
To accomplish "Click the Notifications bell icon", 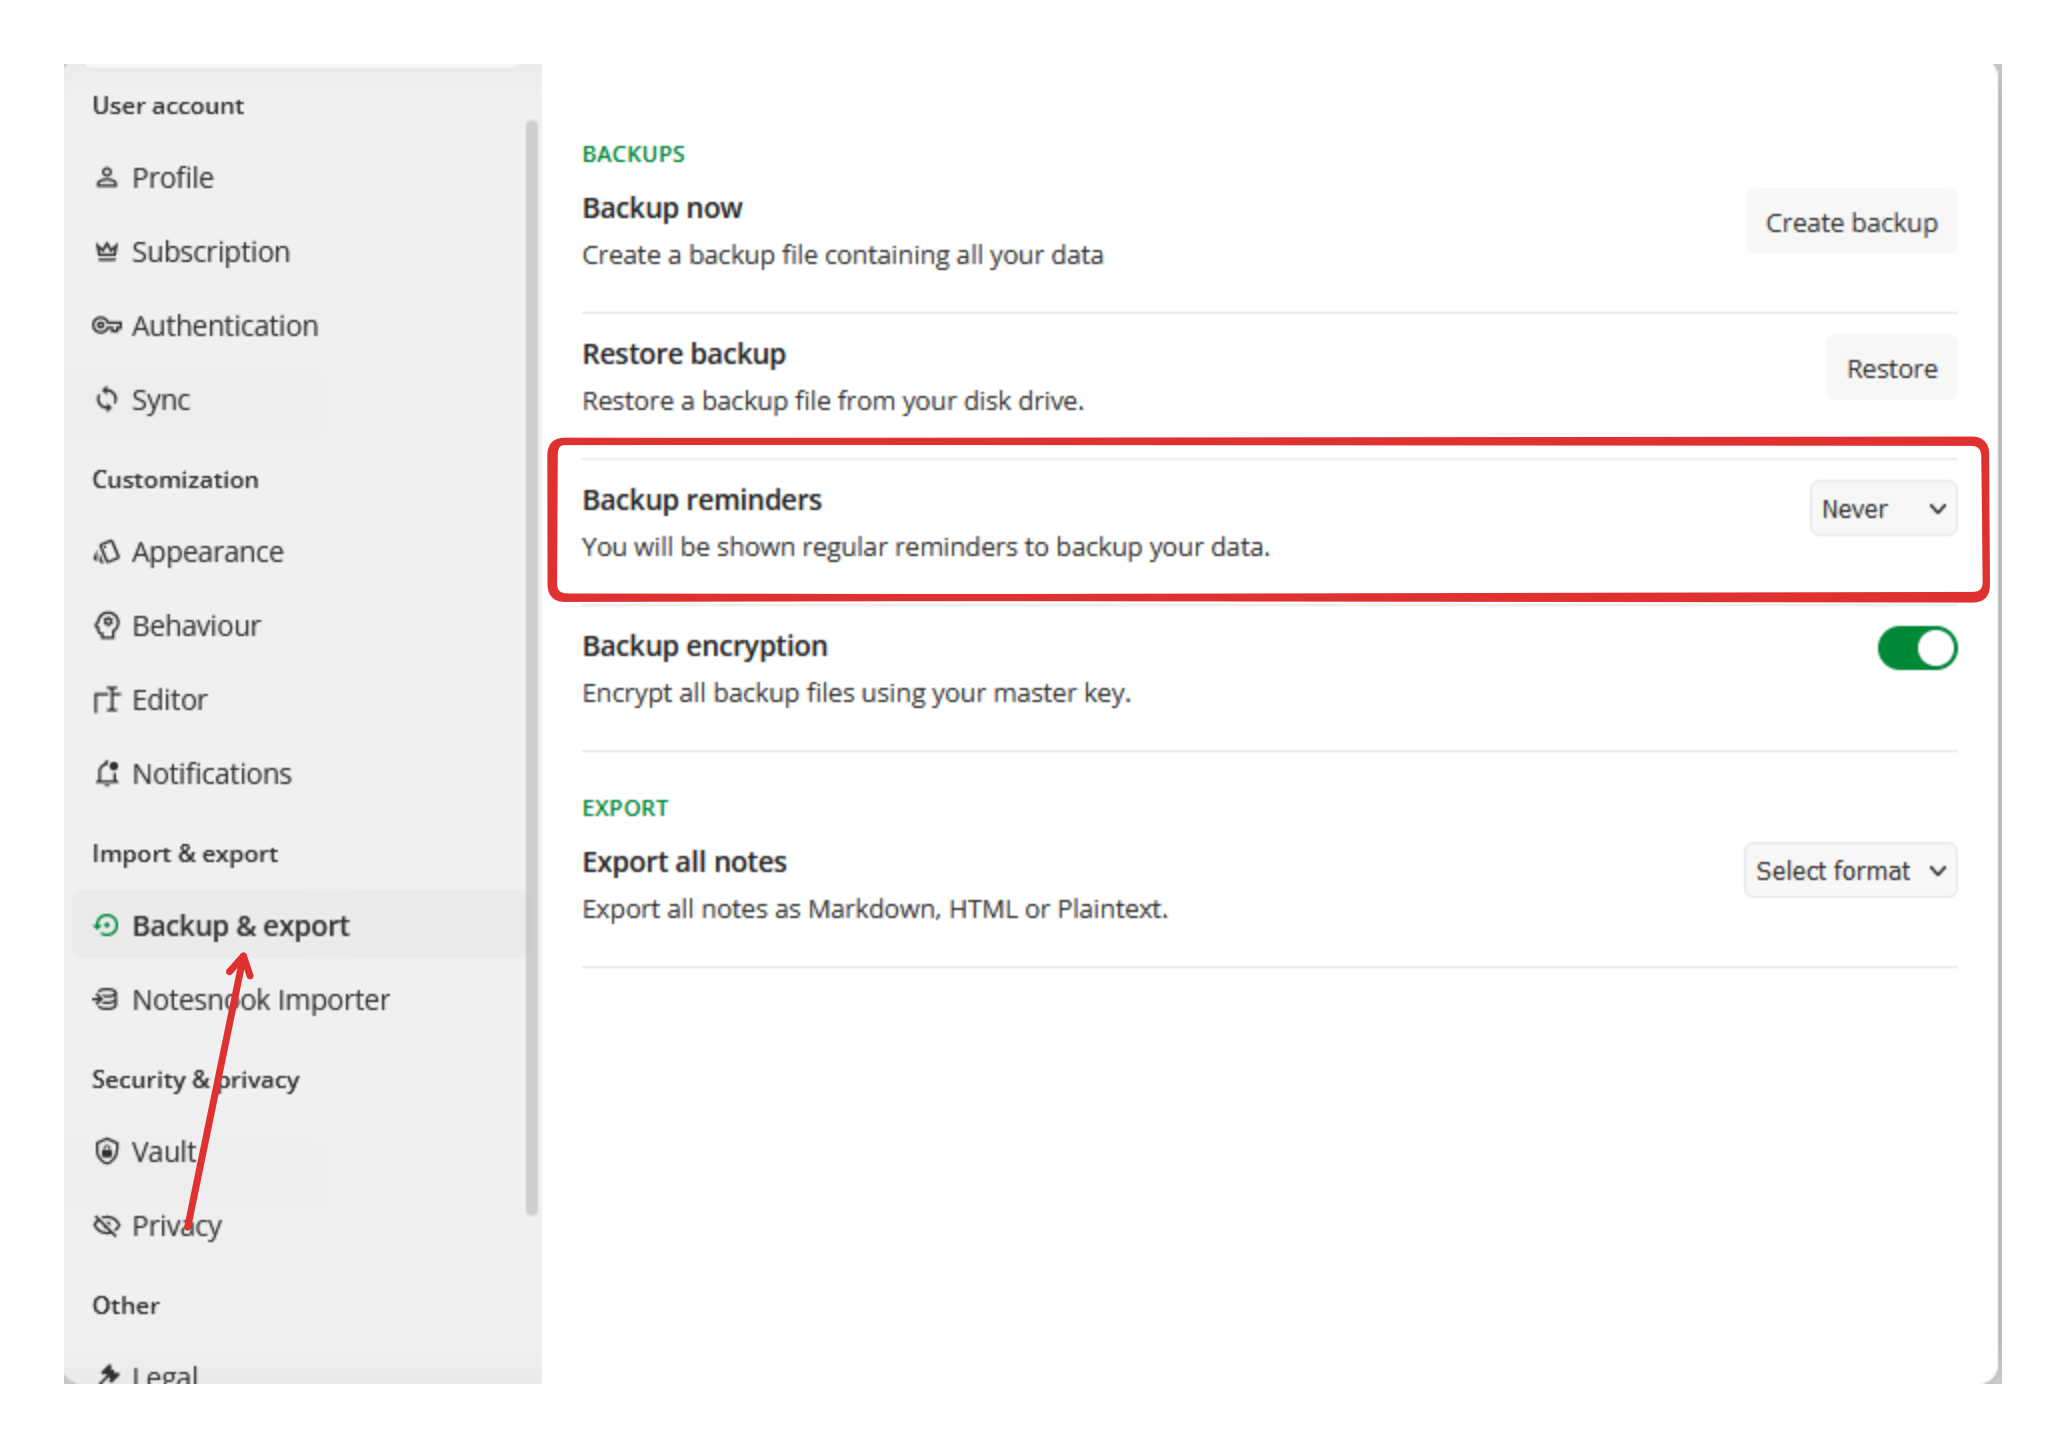I will click(106, 774).
